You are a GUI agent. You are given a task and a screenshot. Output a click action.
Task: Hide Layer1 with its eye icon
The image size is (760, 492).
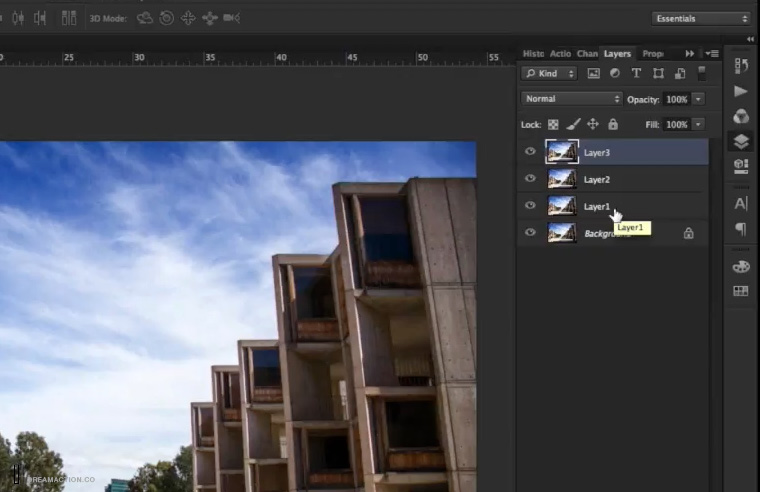point(530,206)
